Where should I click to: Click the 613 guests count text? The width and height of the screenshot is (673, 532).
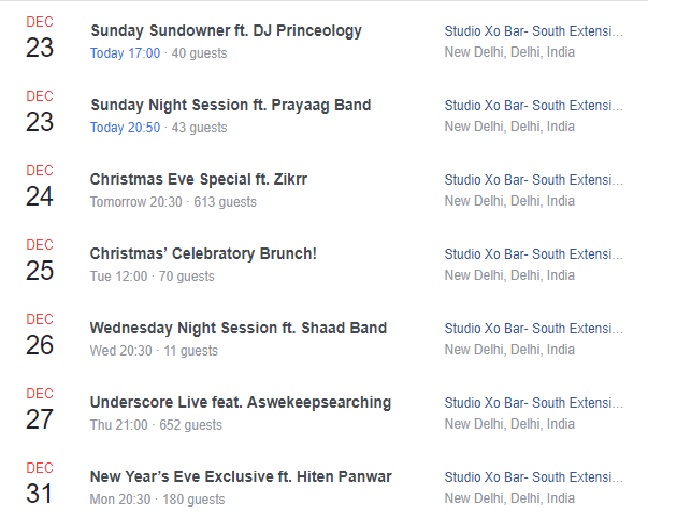[225, 202]
